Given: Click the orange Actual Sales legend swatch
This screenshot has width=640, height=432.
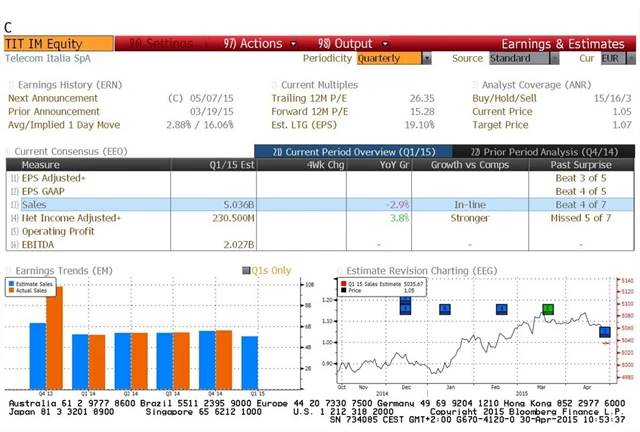Looking at the screenshot, I should [x=12, y=291].
